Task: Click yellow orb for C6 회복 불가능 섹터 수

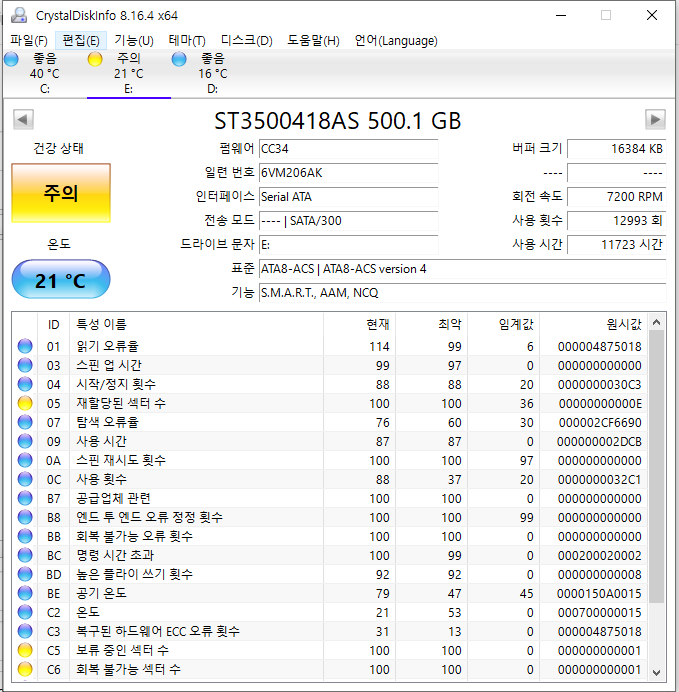Action: (x=25, y=669)
